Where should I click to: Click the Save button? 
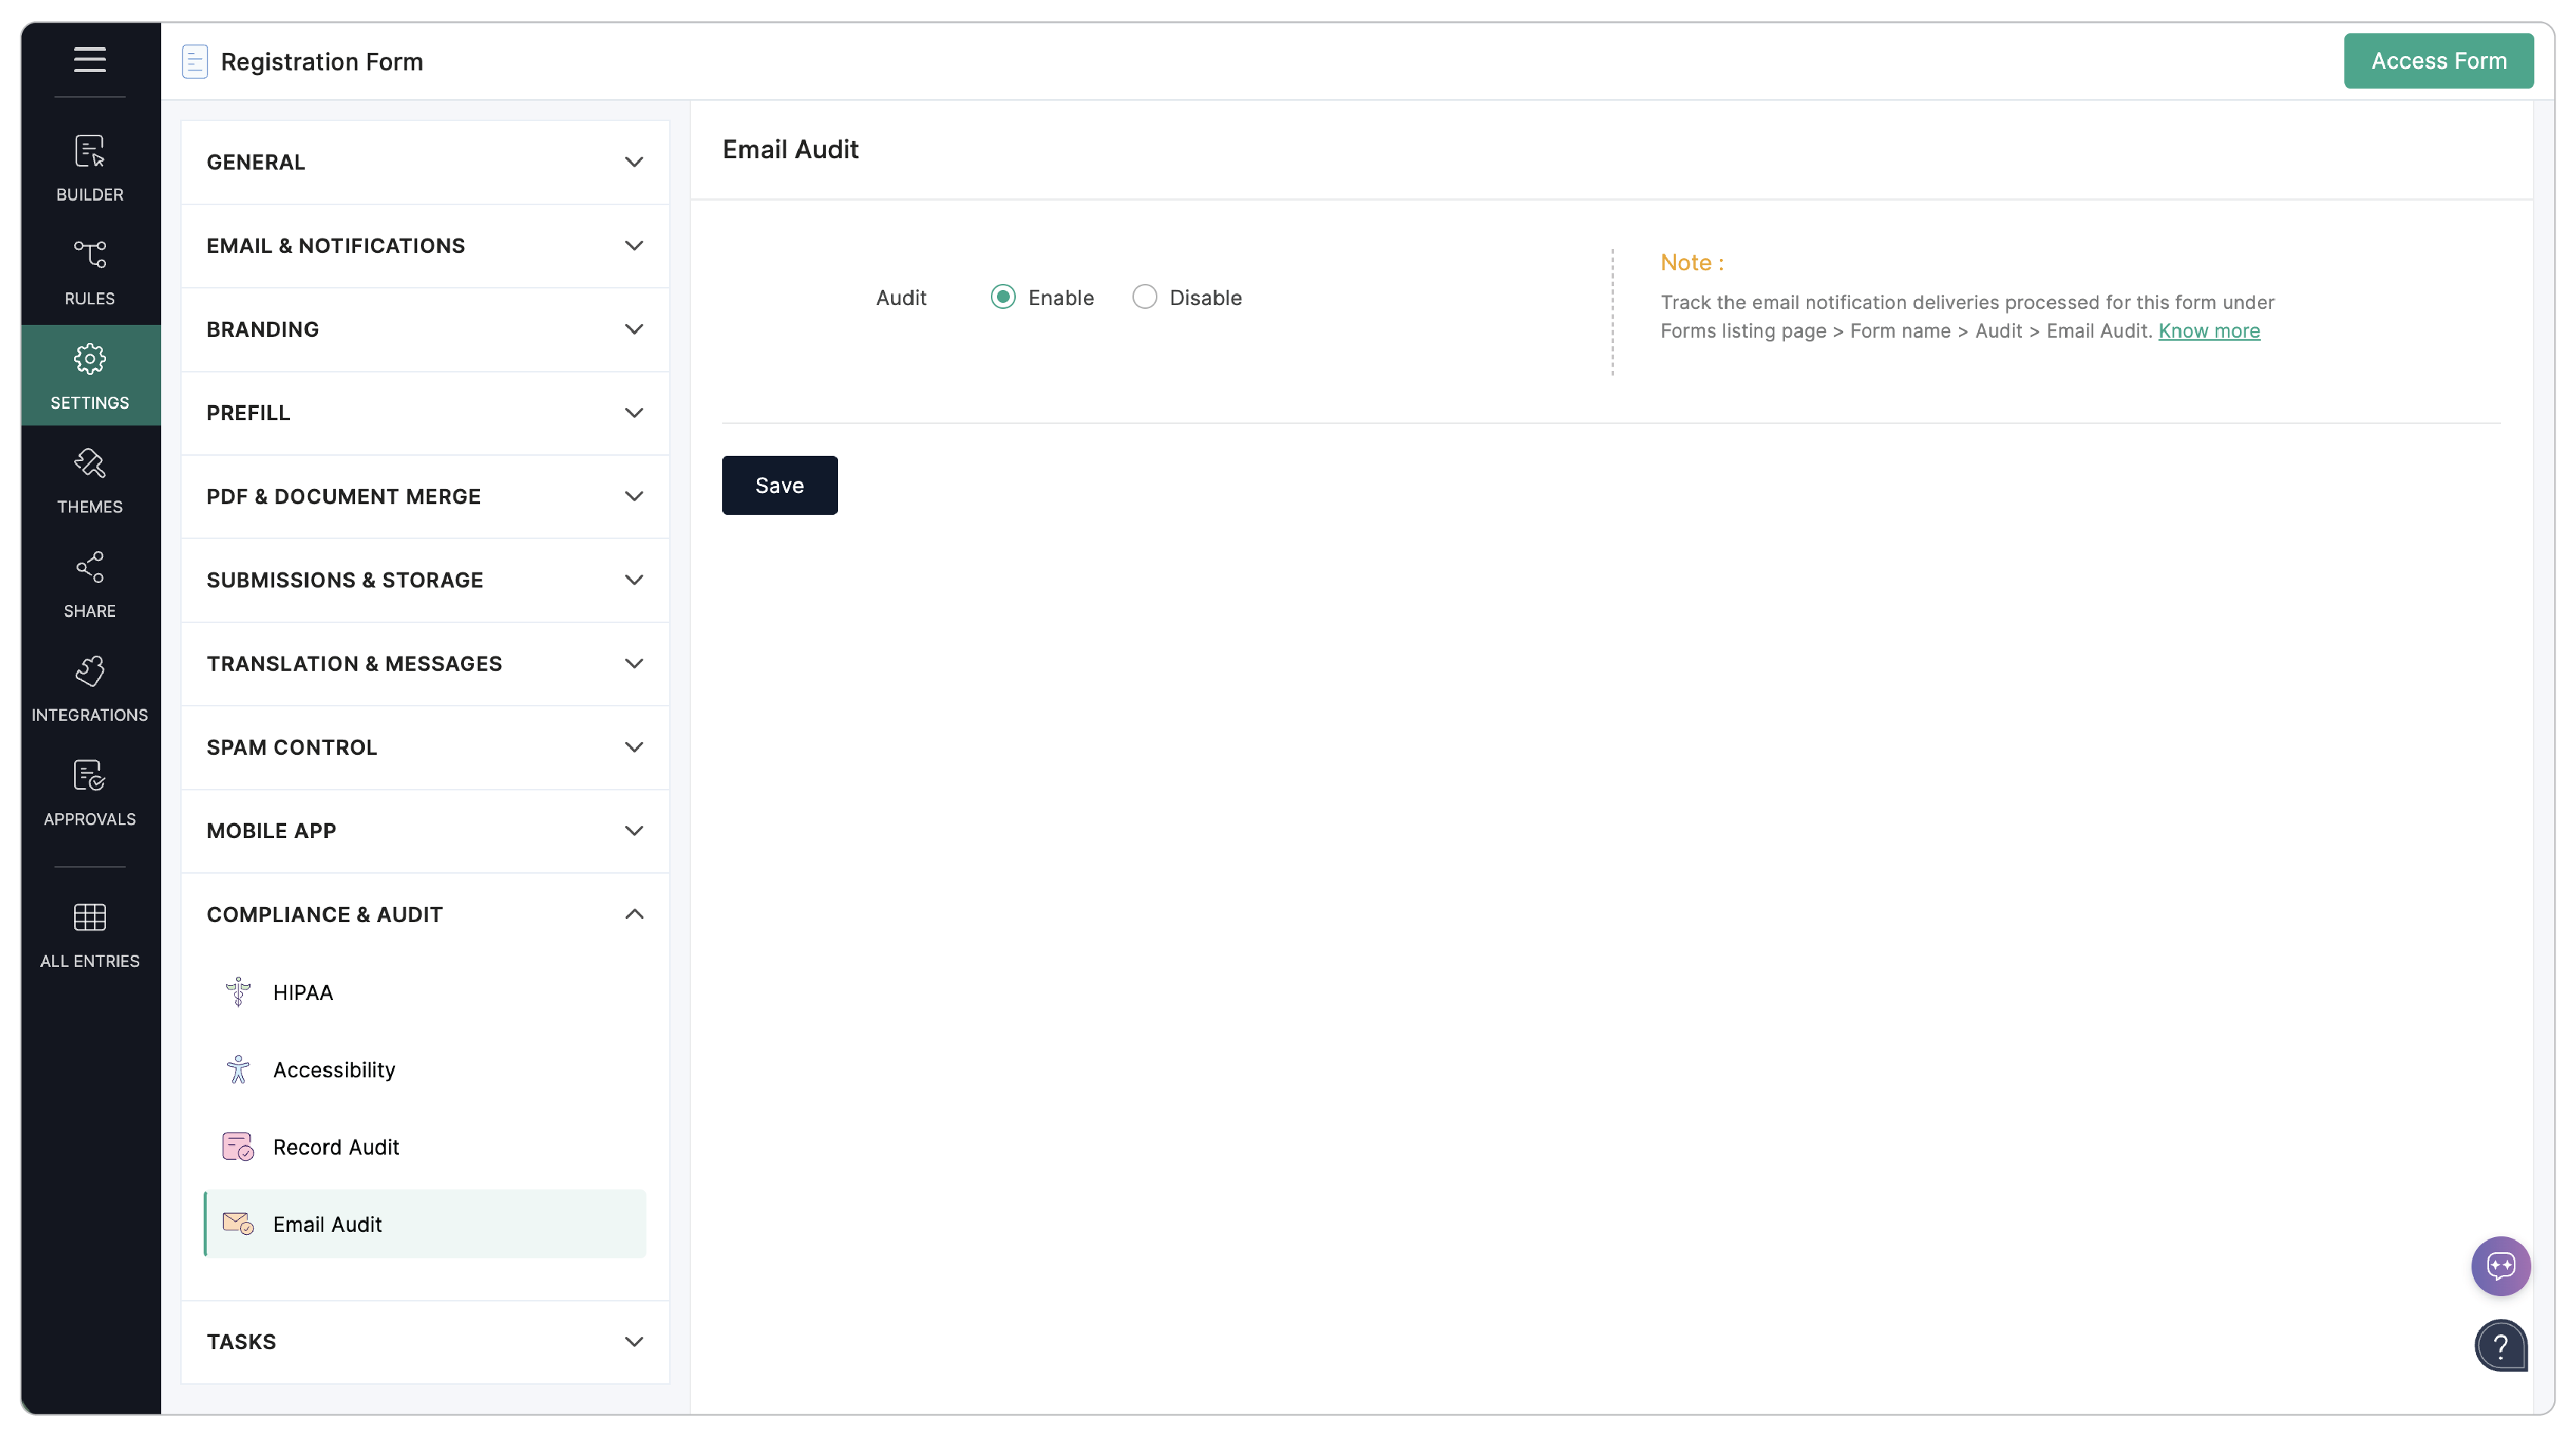[x=779, y=485]
